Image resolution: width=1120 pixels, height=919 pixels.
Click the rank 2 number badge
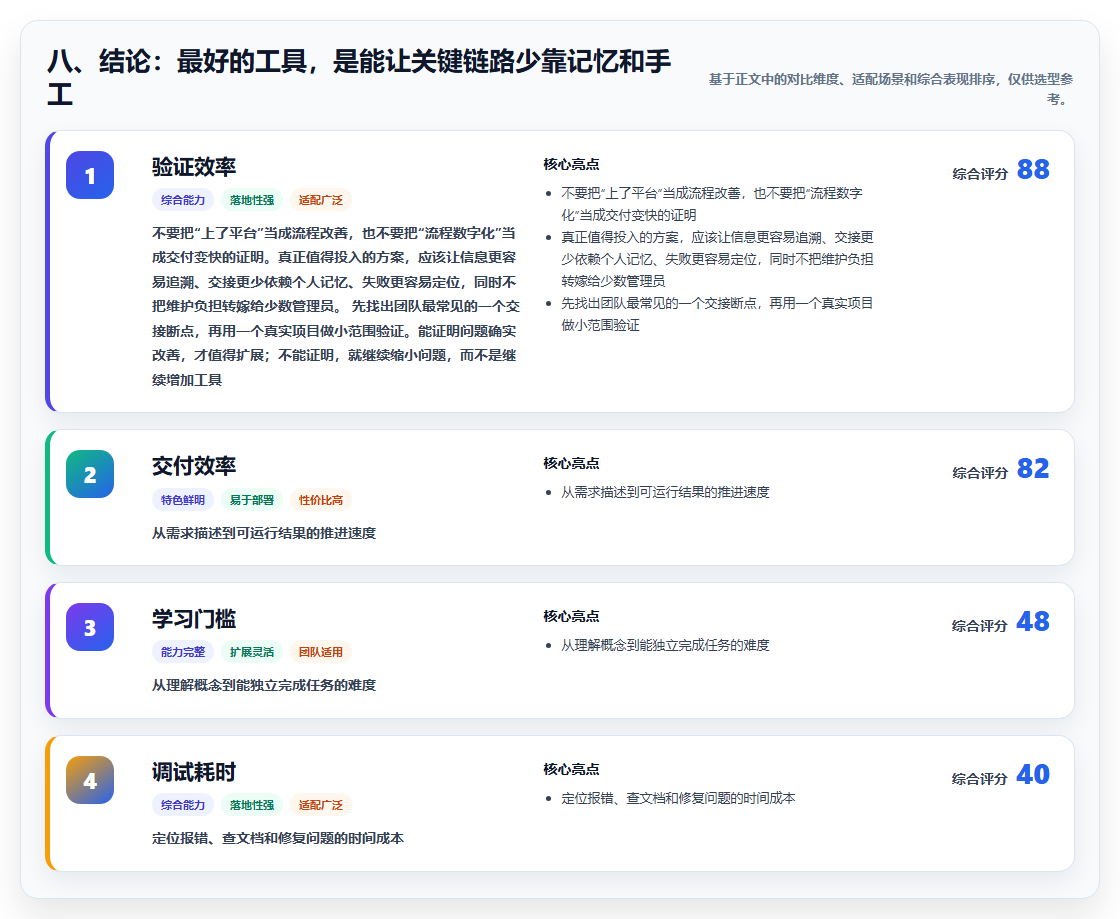90,474
